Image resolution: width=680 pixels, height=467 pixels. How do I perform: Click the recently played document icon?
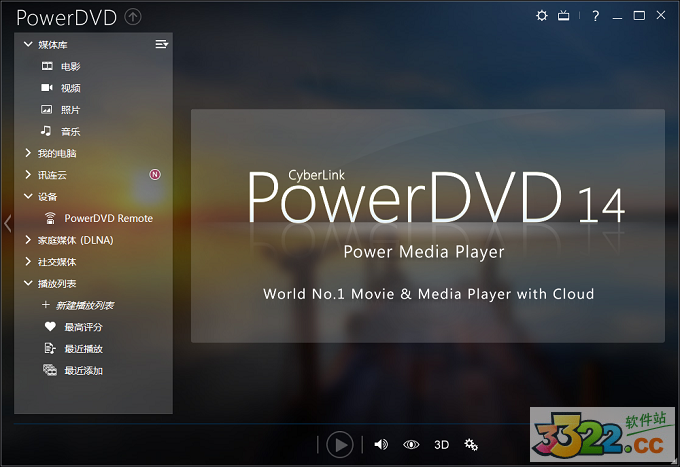[50, 348]
